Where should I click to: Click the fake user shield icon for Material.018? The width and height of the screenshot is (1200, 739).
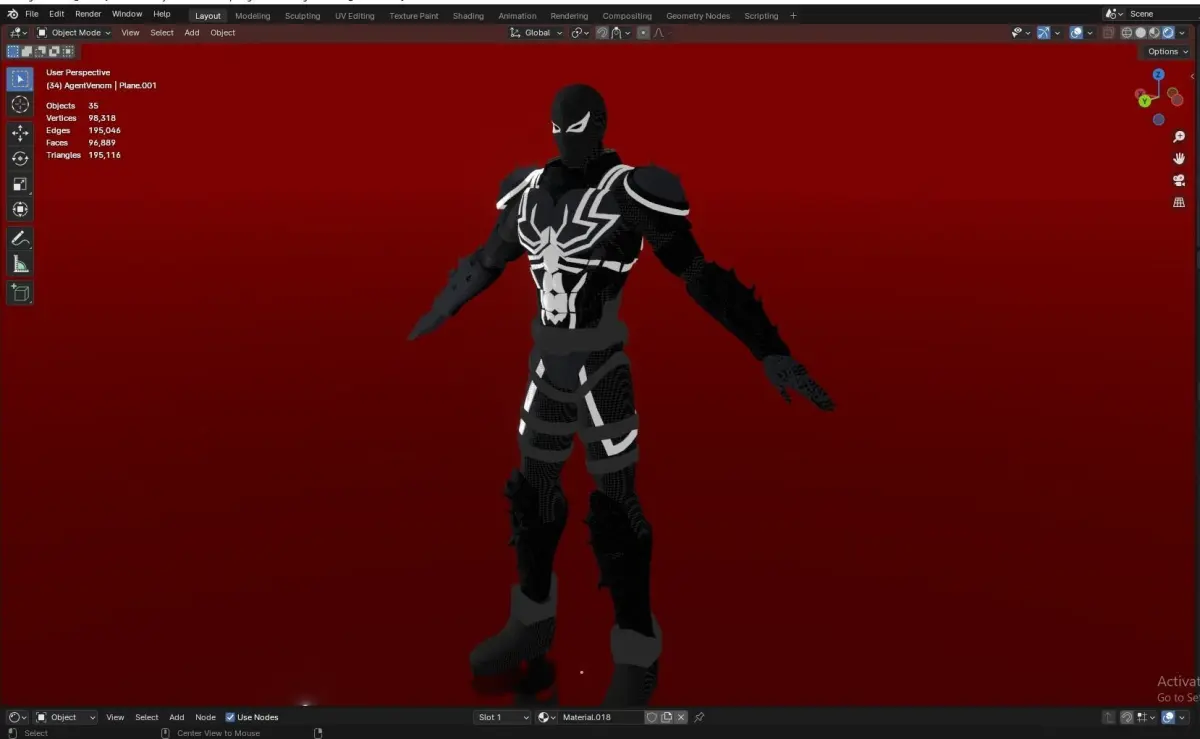pyautogui.click(x=652, y=717)
